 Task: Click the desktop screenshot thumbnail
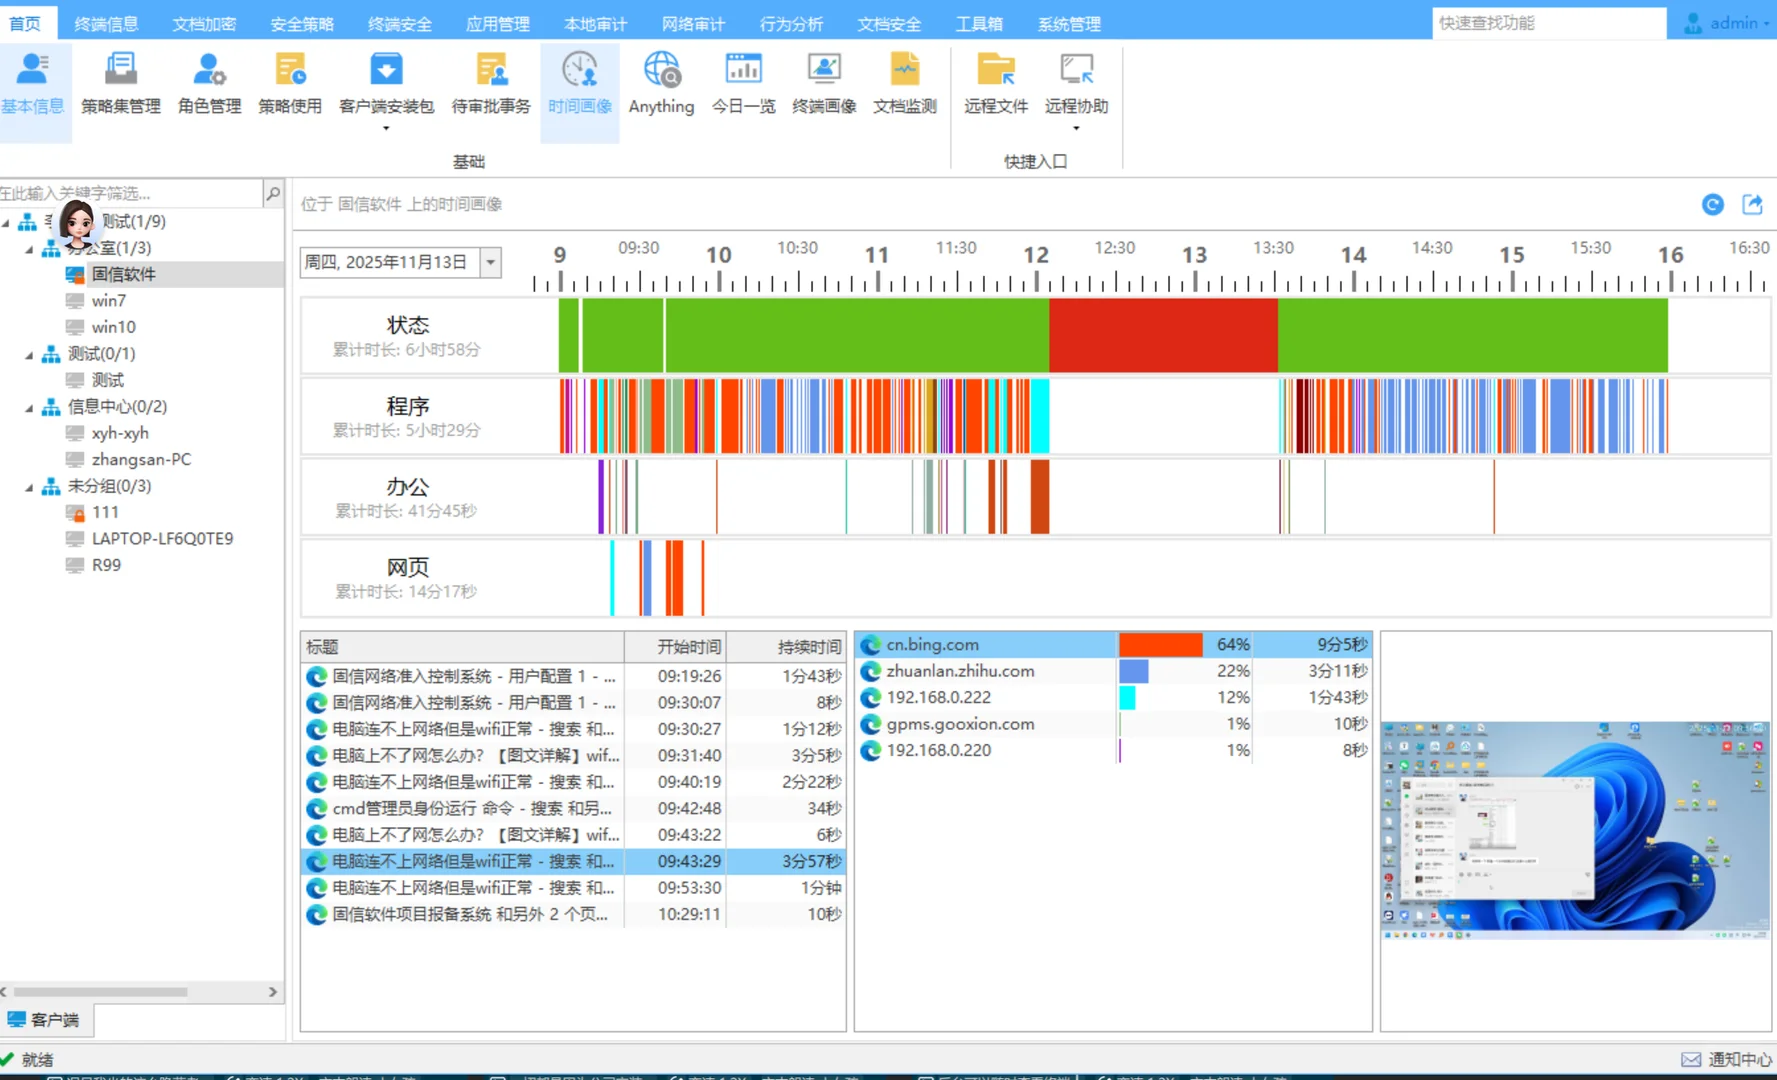click(1575, 830)
